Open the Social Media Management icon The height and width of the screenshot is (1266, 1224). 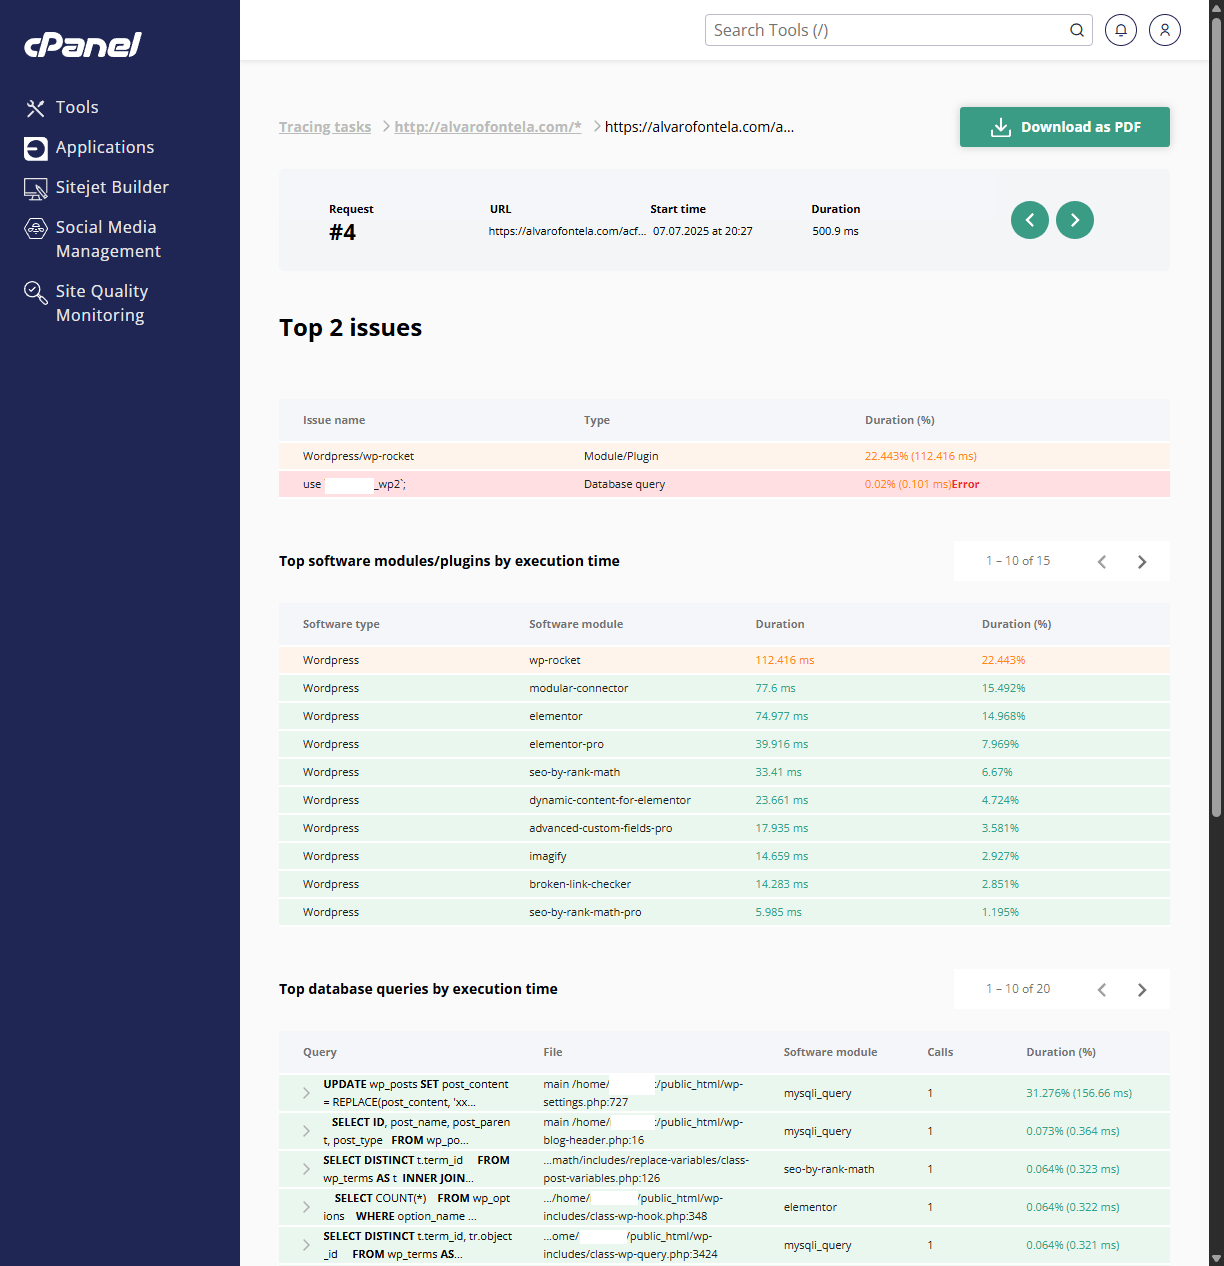36,228
